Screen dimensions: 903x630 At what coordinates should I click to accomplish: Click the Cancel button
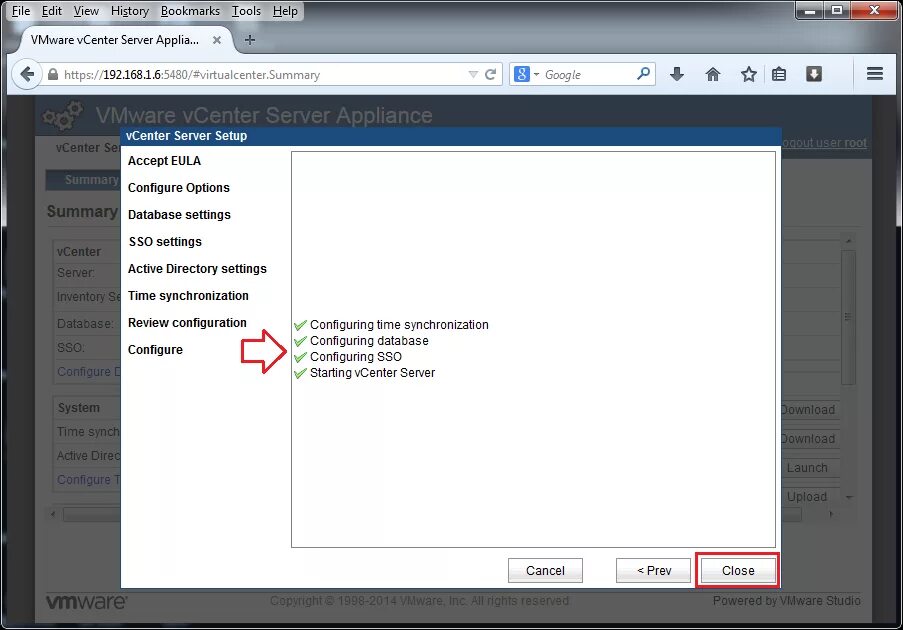(x=545, y=570)
